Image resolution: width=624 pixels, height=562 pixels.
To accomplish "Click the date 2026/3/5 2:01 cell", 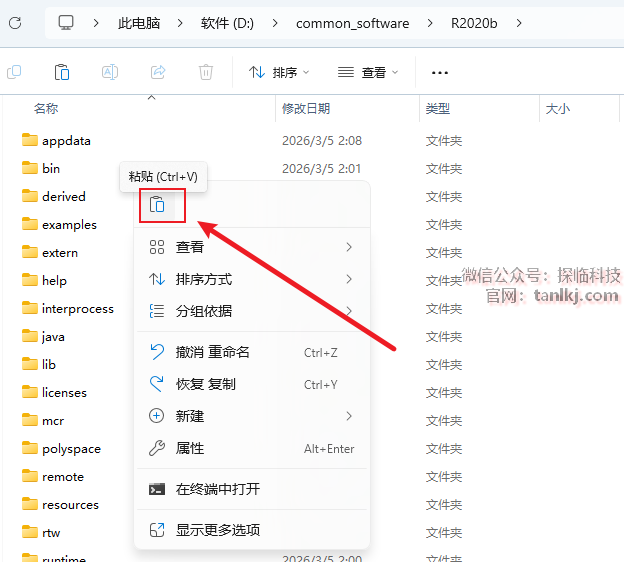I will pos(322,169).
